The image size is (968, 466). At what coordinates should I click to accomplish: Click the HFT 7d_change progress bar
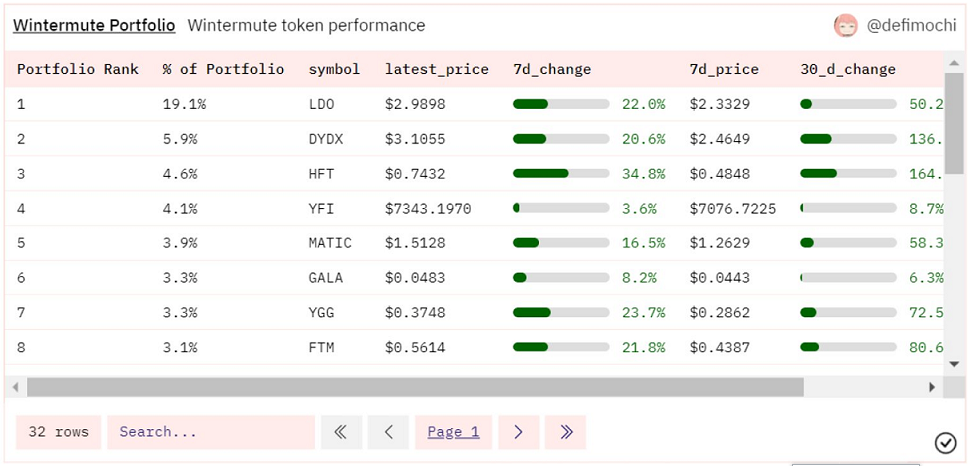tap(560, 174)
